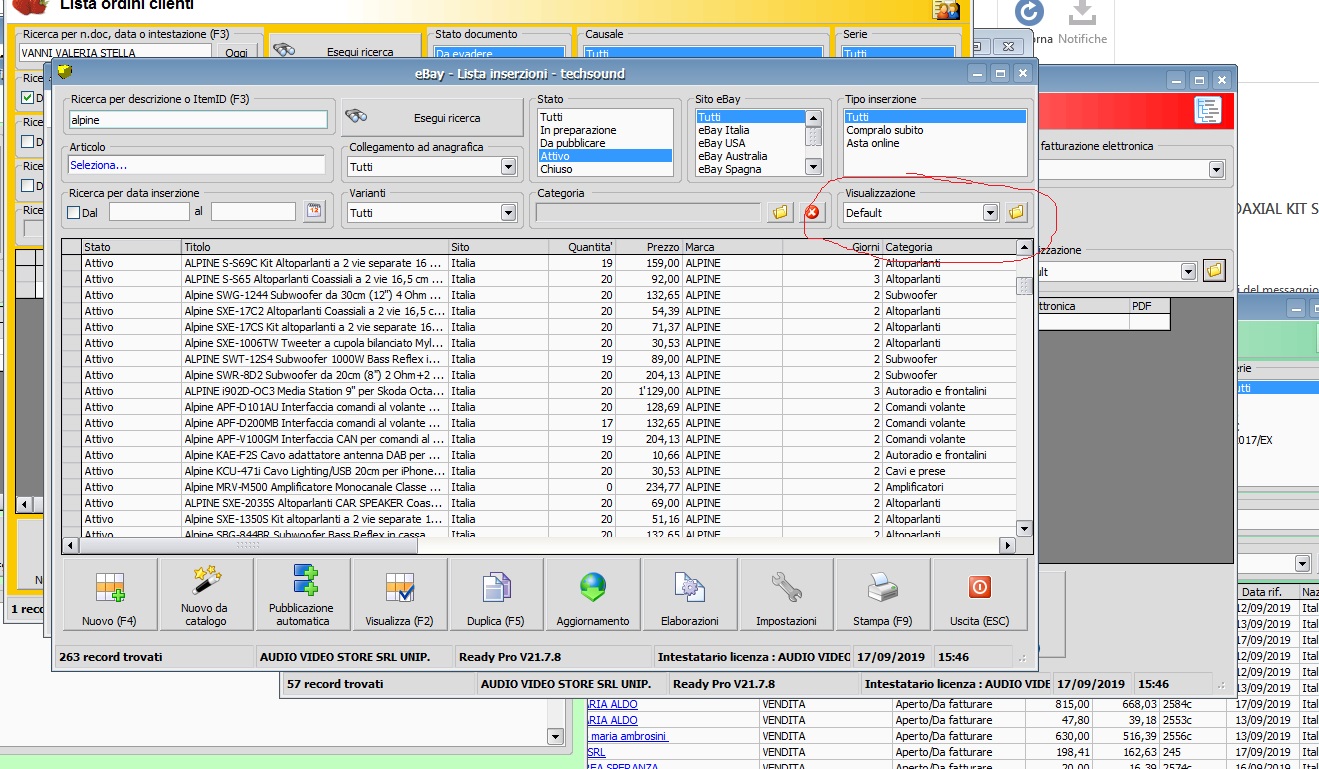Click vertical scrollbar down arrow of insertions table

click(1024, 529)
